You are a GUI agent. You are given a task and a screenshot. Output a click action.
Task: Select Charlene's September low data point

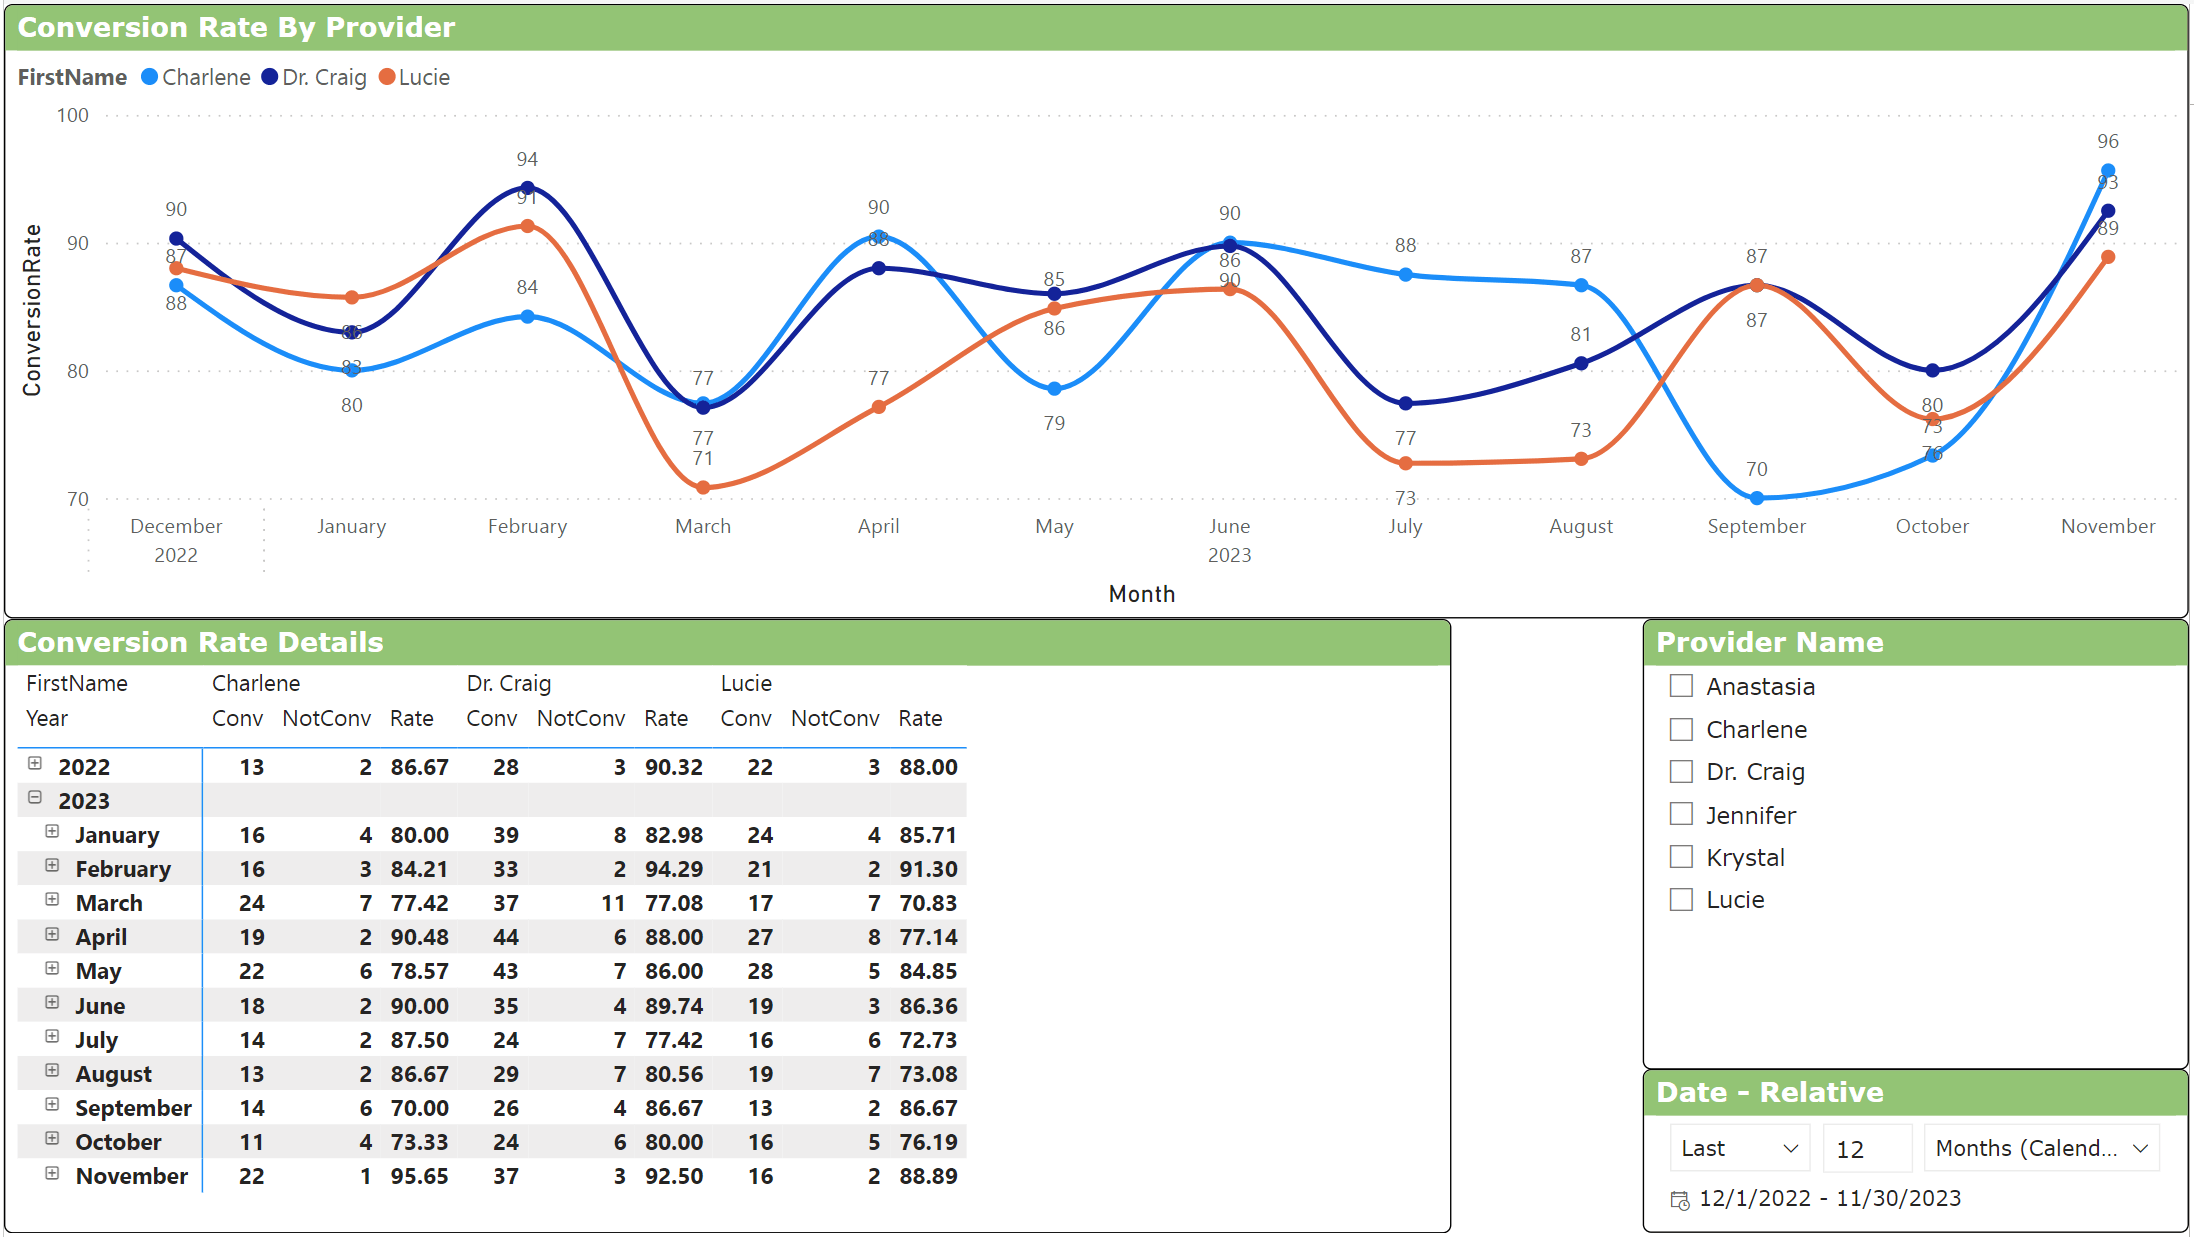point(1757,496)
